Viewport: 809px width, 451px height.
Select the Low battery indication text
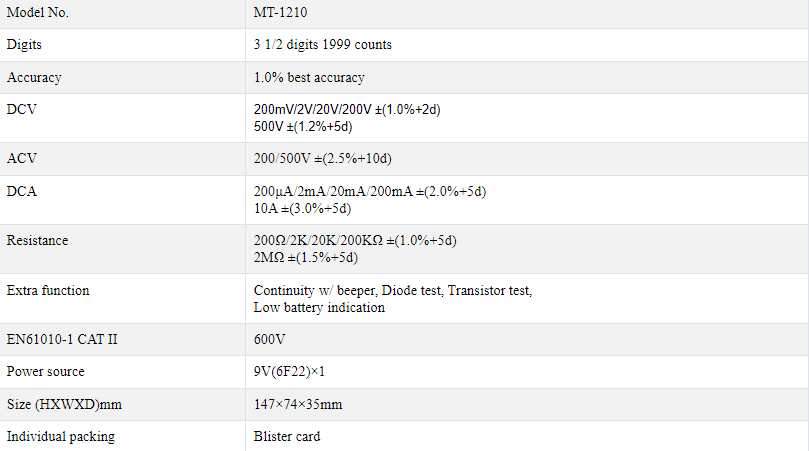tap(319, 308)
